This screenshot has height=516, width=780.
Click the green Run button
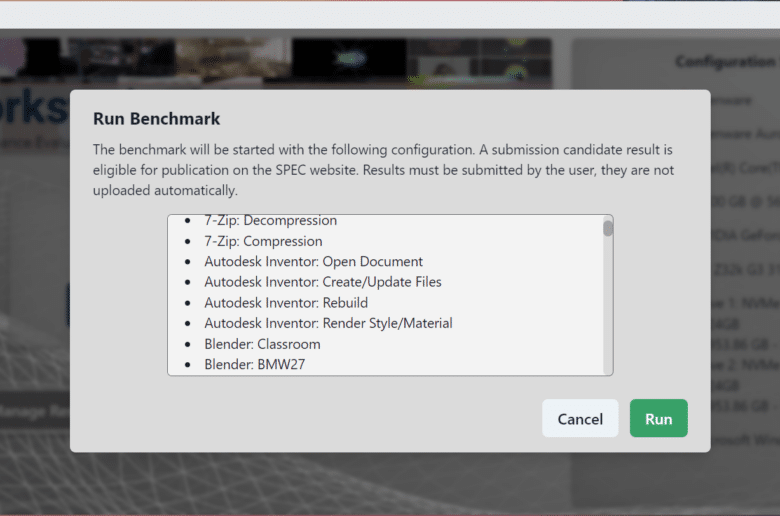658,418
